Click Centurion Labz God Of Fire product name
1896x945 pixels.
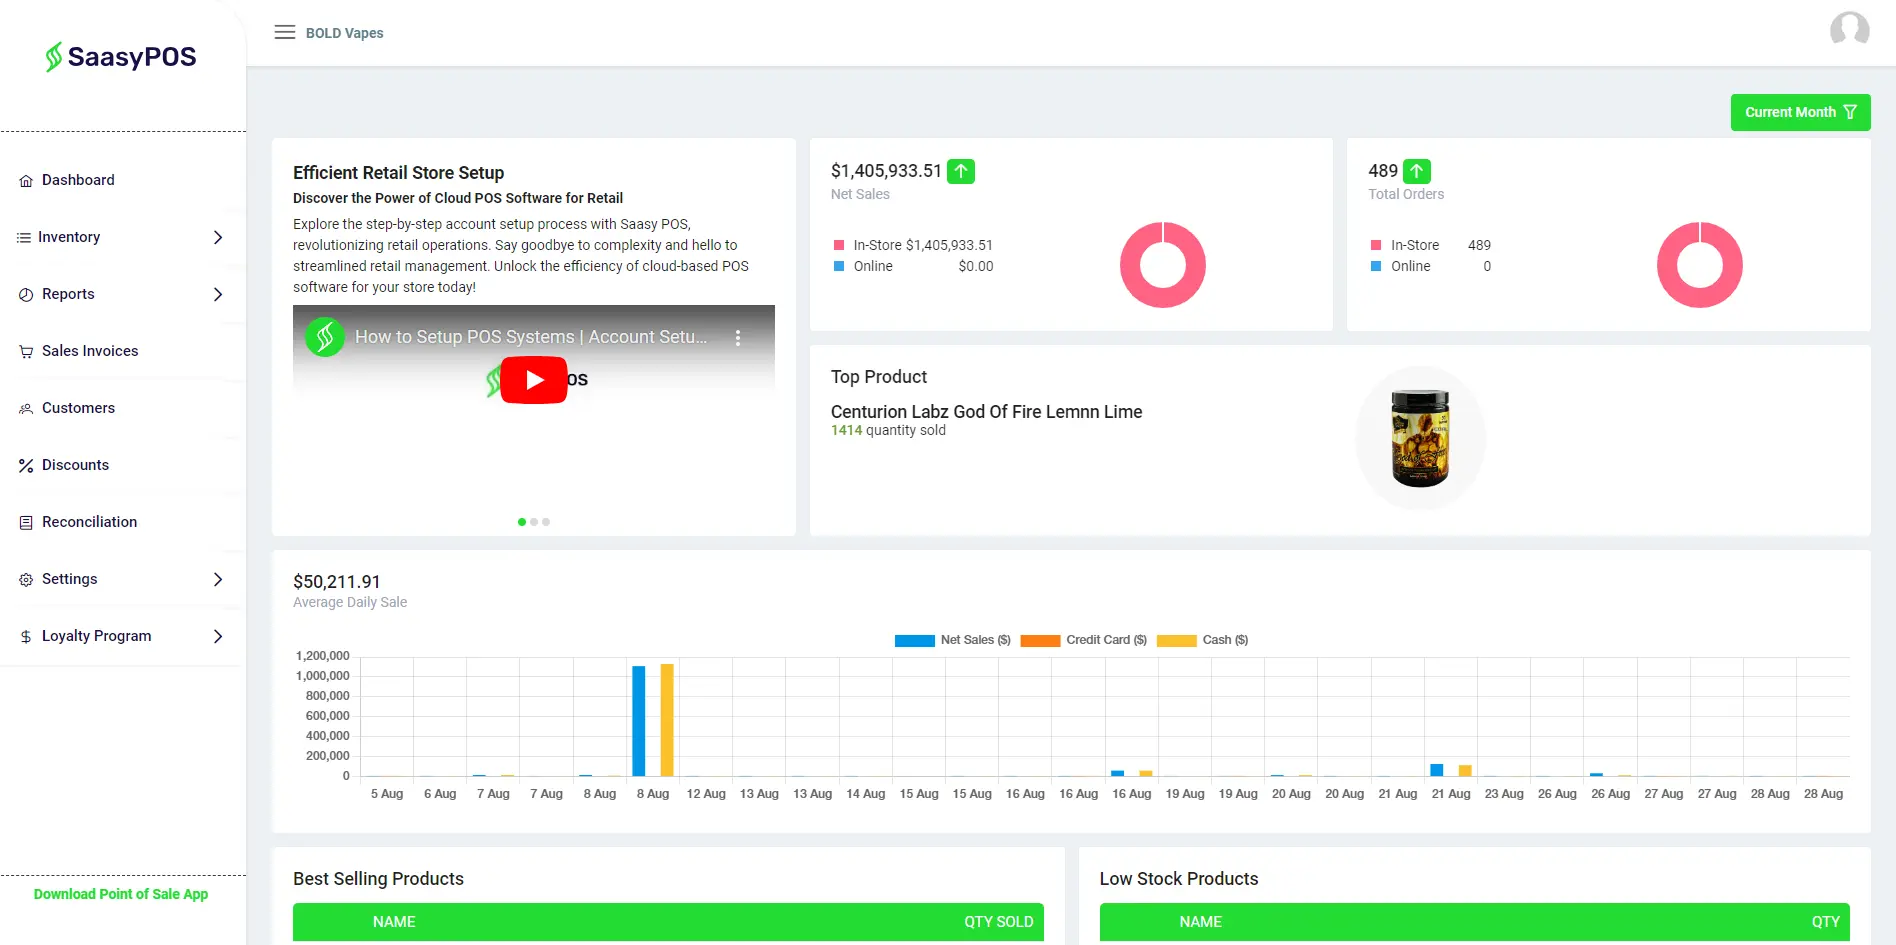[x=986, y=412]
